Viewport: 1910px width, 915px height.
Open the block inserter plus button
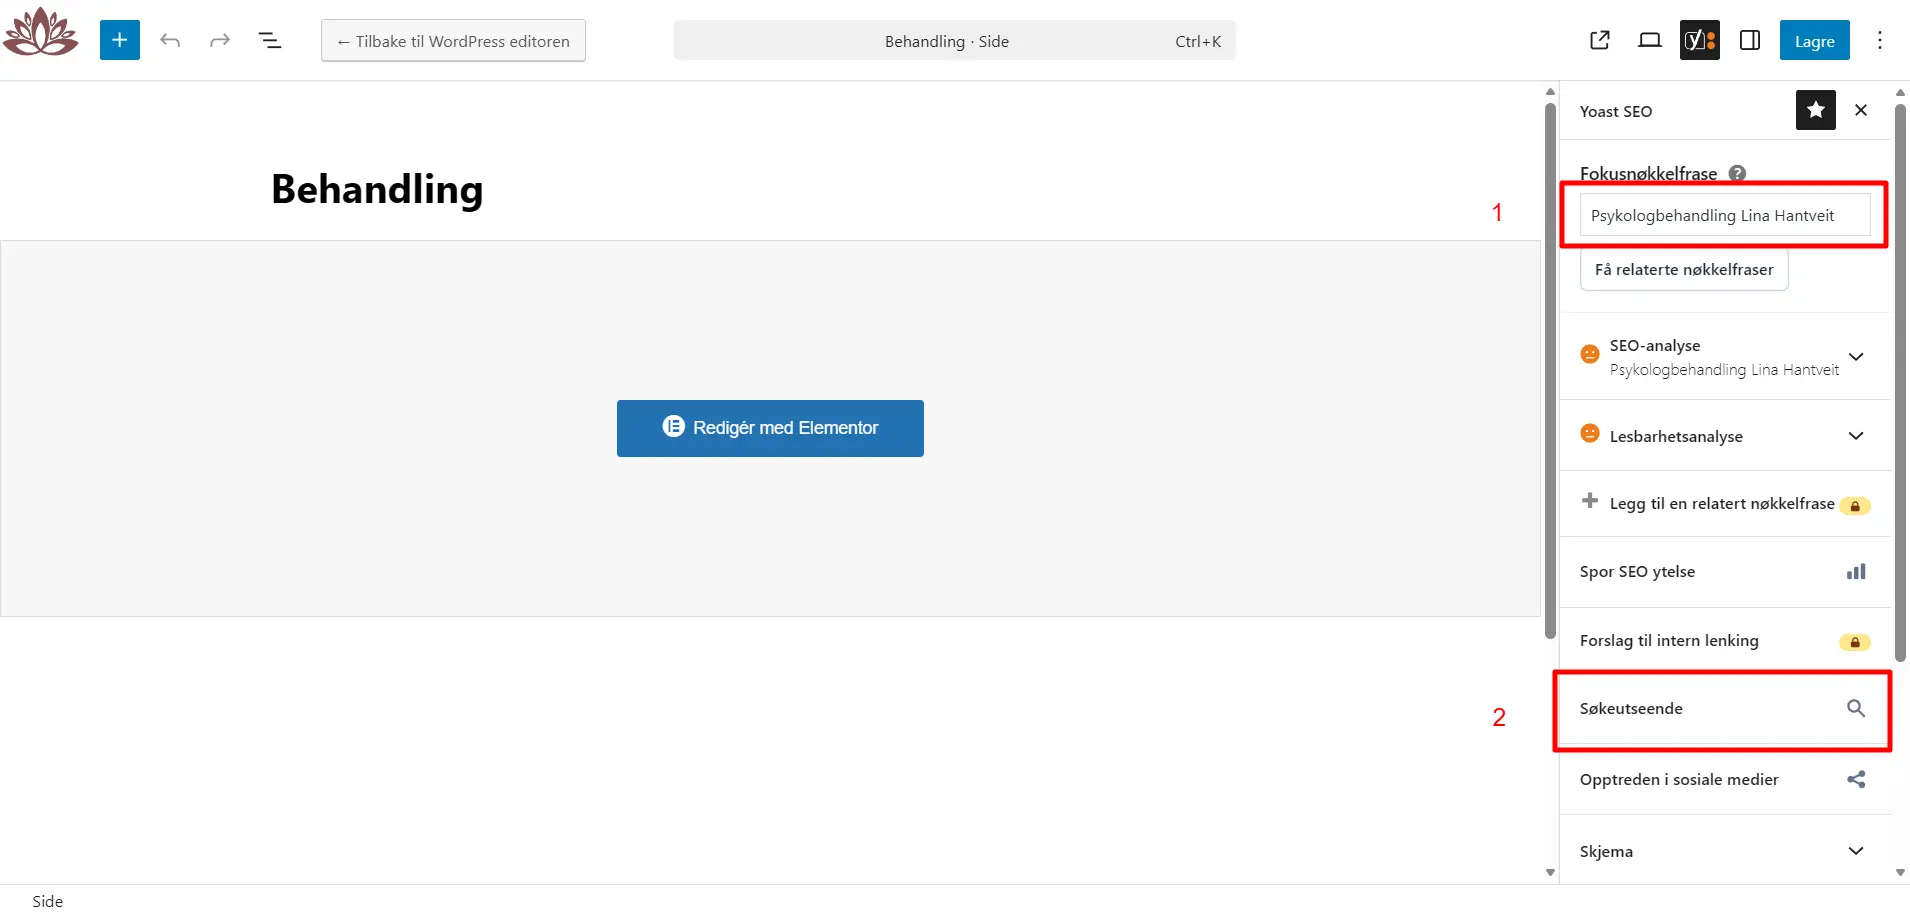(120, 40)
